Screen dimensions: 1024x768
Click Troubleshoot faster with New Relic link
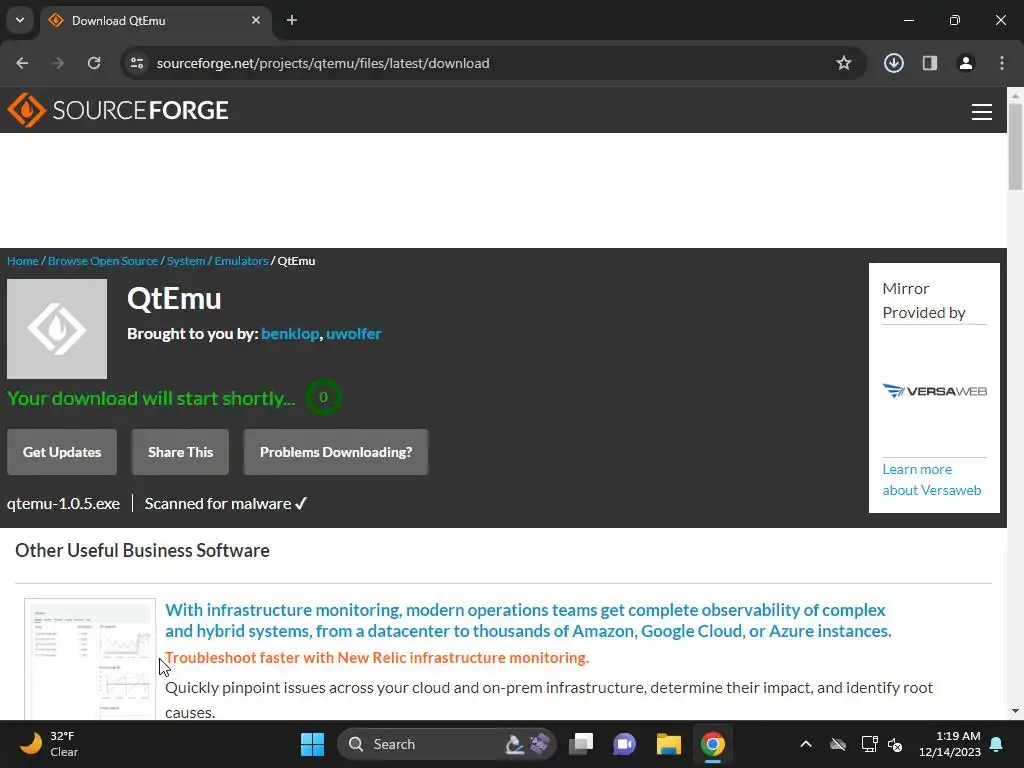[x=377, y=658]
